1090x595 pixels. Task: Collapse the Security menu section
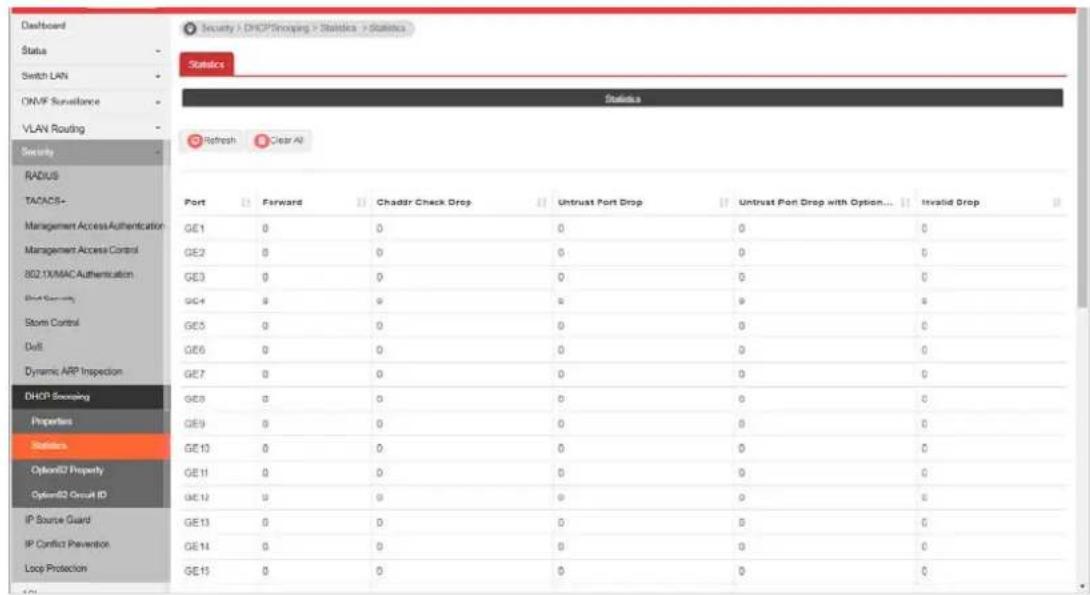(88, 152)
